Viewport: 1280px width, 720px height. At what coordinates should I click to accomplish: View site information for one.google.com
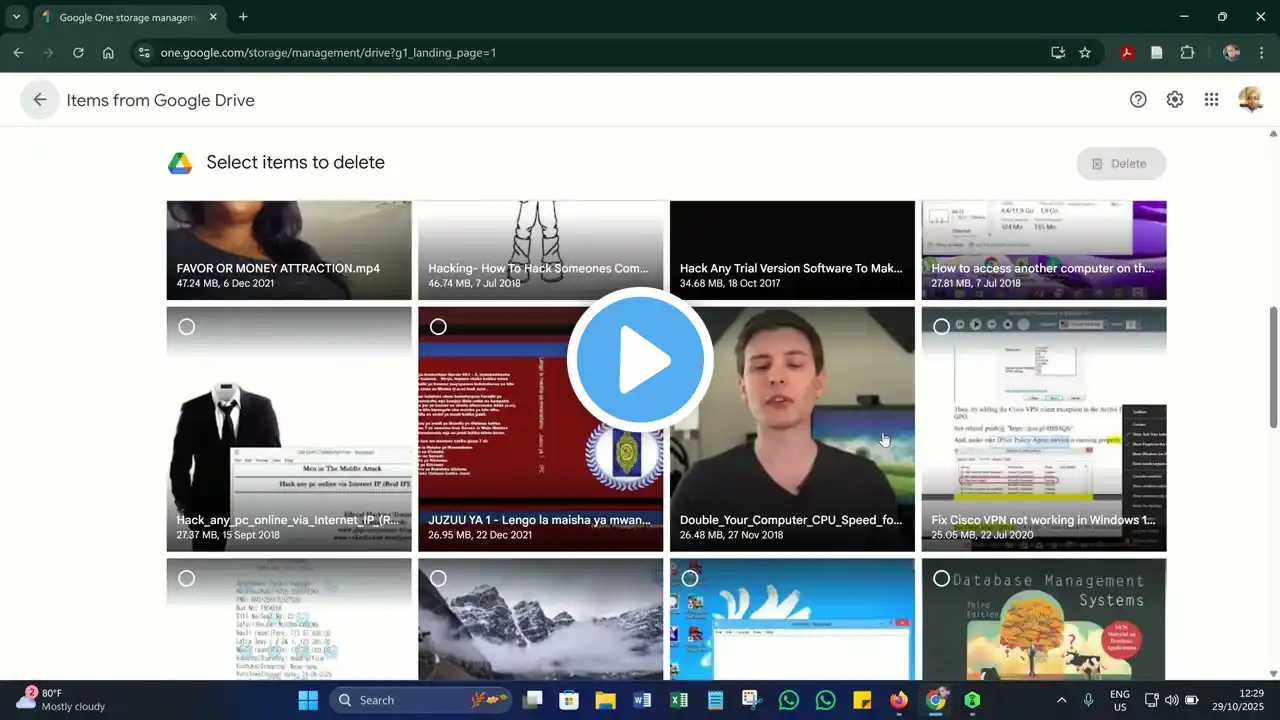143,53
